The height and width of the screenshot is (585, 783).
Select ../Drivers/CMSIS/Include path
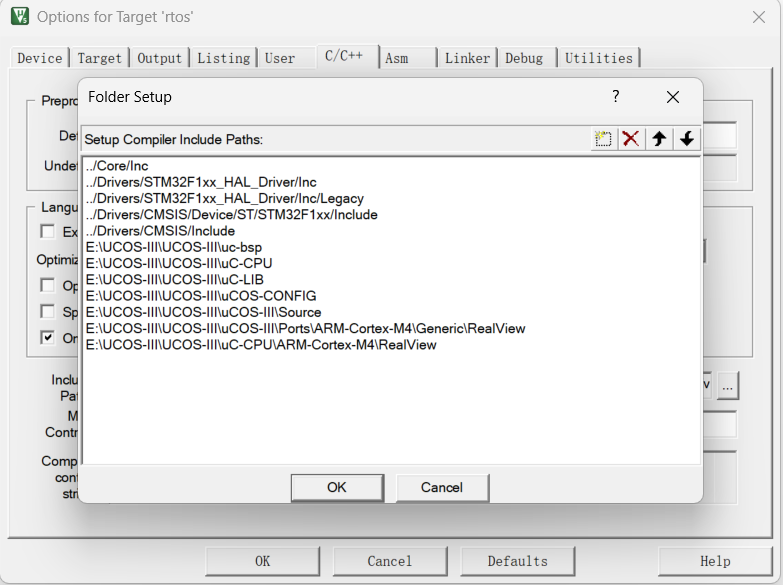[x=160, y=231]
